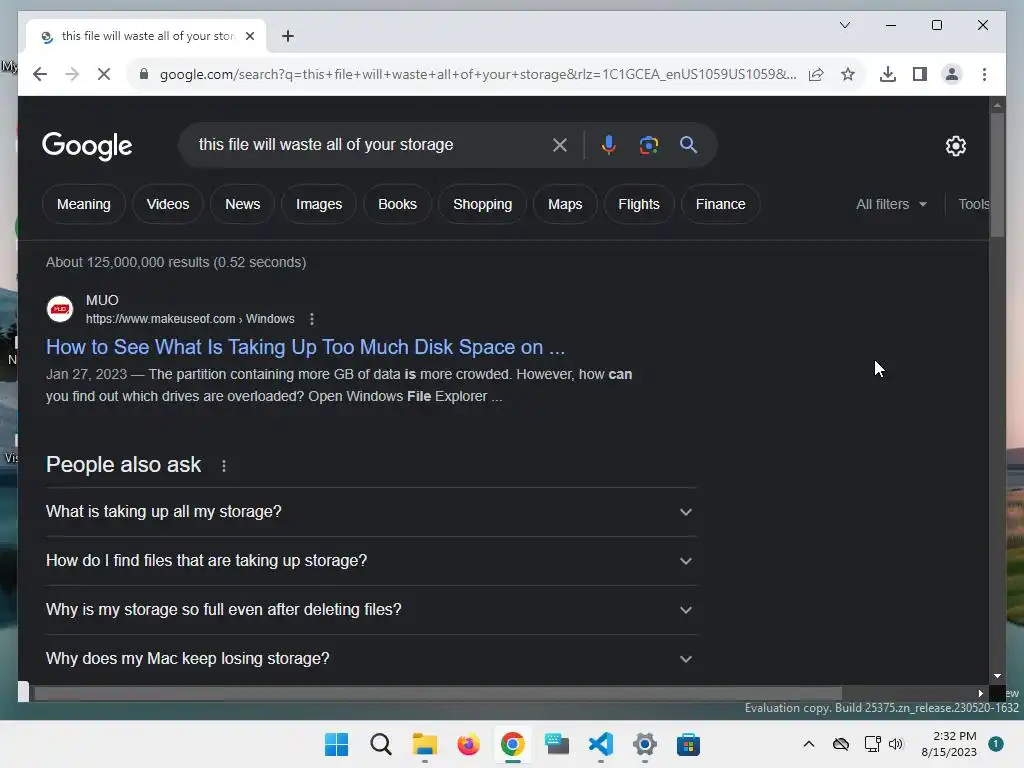Open Windows taskbar search
Screen dimensions: 1024x768
[381, 744]
